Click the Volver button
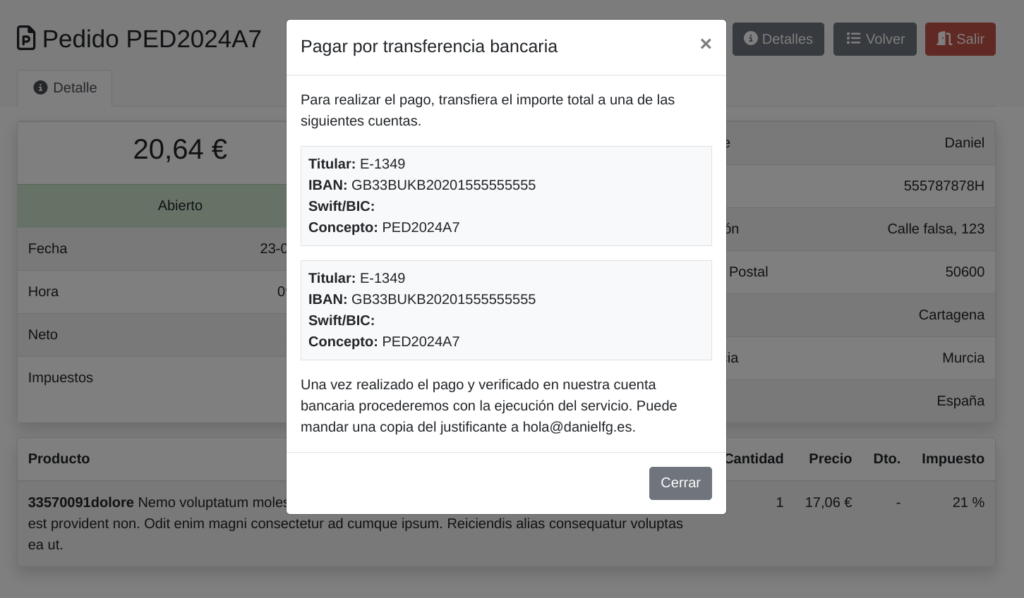The width and height of the screenshot is (1024, 598). tap(874, 39)
